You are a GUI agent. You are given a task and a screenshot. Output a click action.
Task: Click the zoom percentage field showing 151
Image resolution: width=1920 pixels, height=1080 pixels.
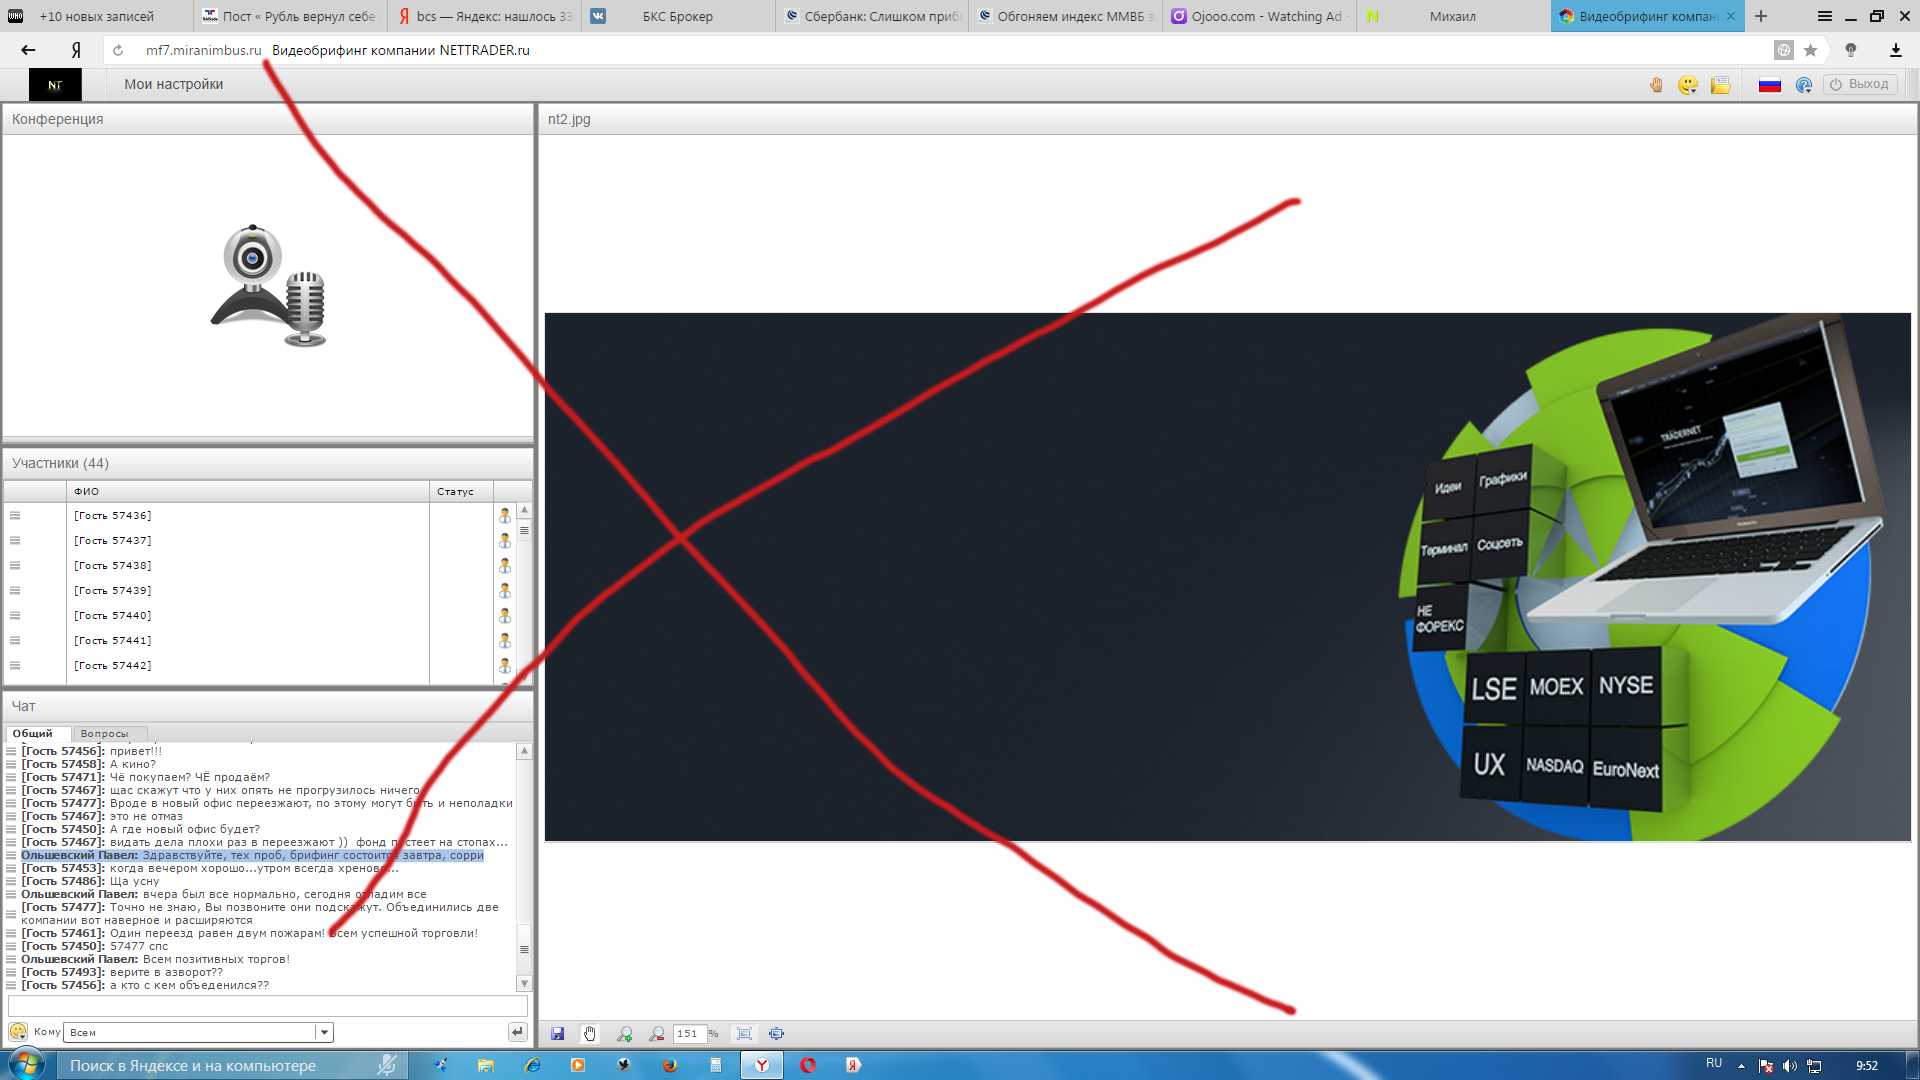click(689, 1033)
